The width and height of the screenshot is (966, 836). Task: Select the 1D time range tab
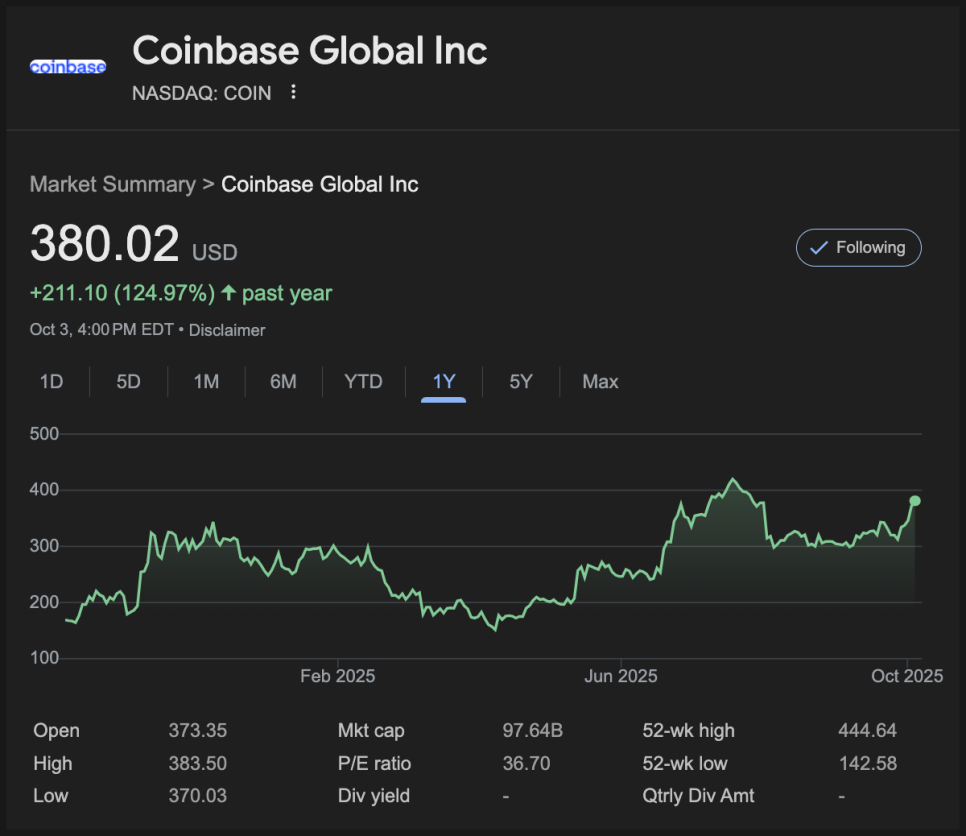(51, 381)
